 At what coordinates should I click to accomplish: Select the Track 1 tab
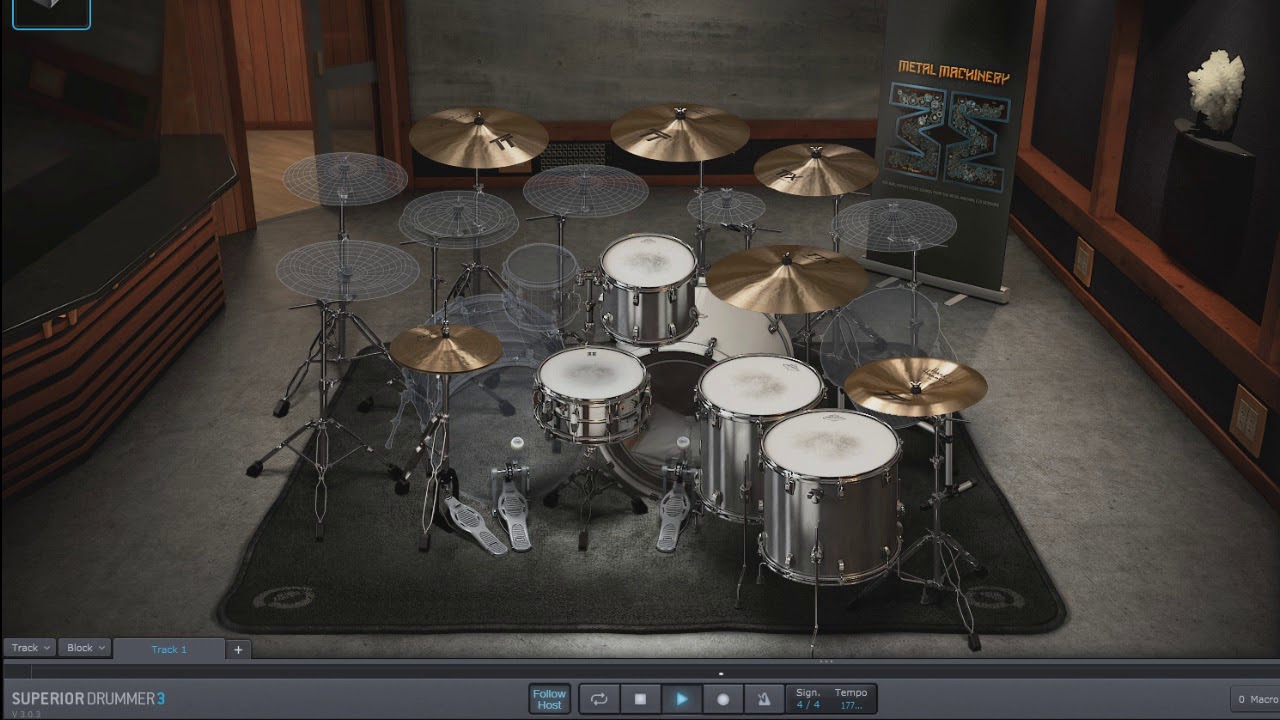point(169,649)
